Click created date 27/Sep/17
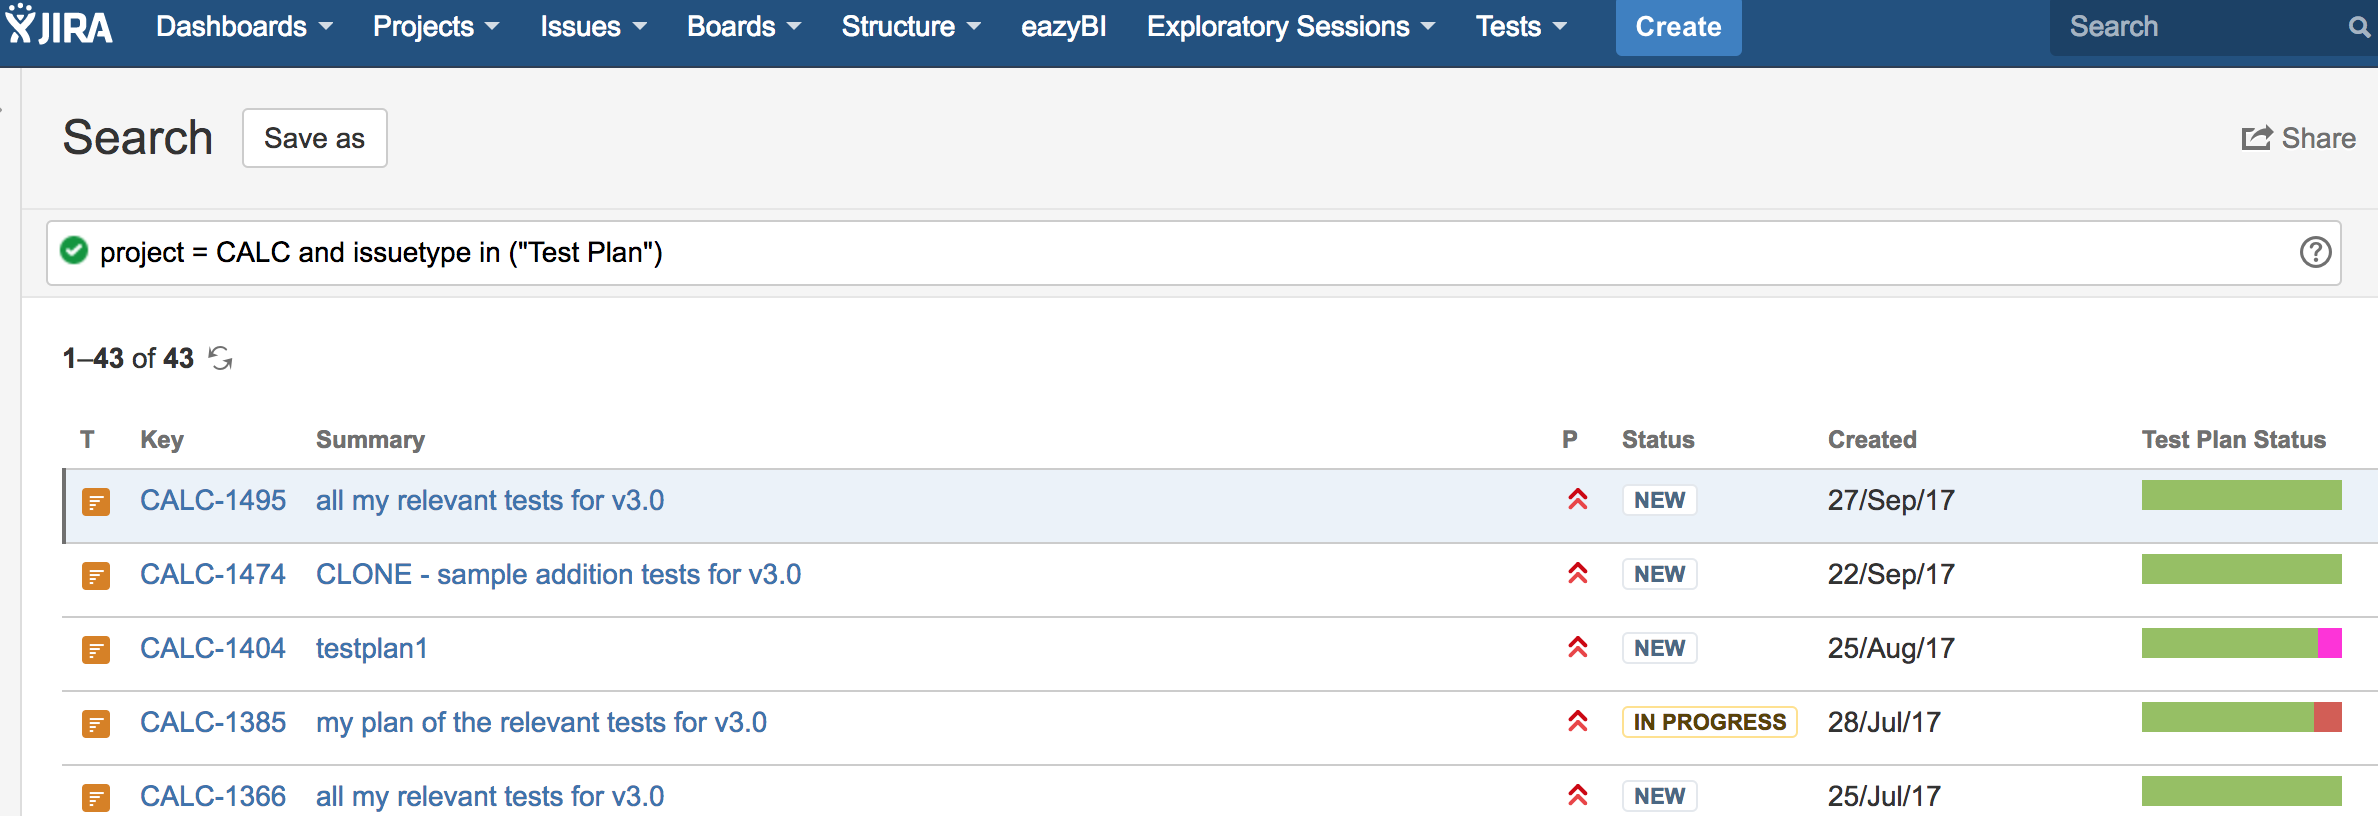 tap(1891, 500)
